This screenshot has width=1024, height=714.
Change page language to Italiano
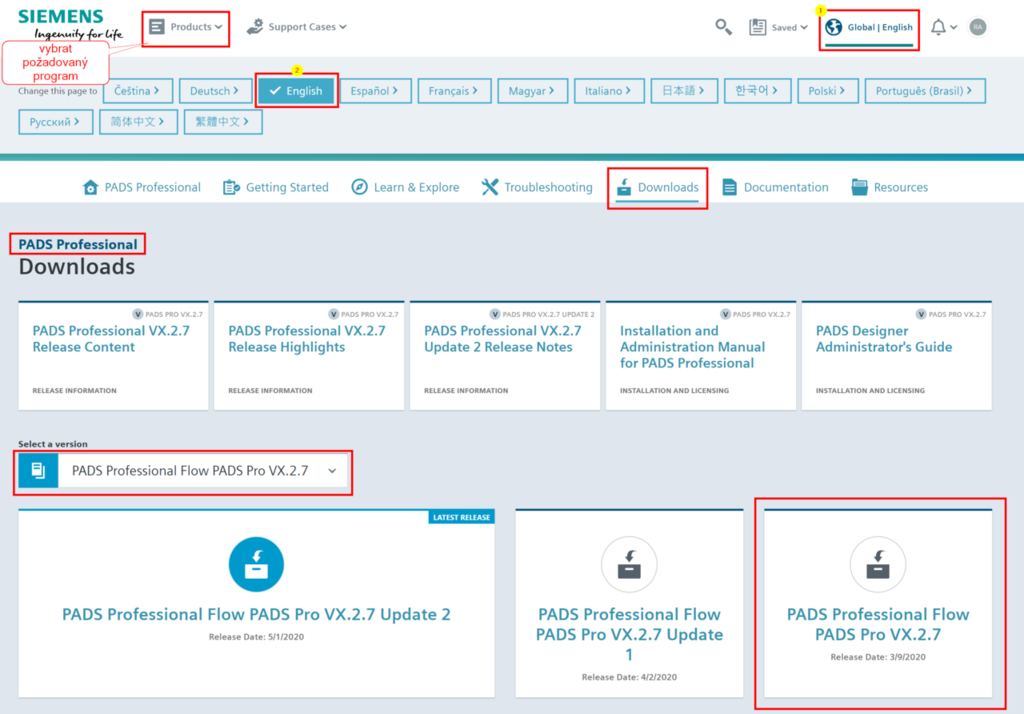[x=609, y=91]
